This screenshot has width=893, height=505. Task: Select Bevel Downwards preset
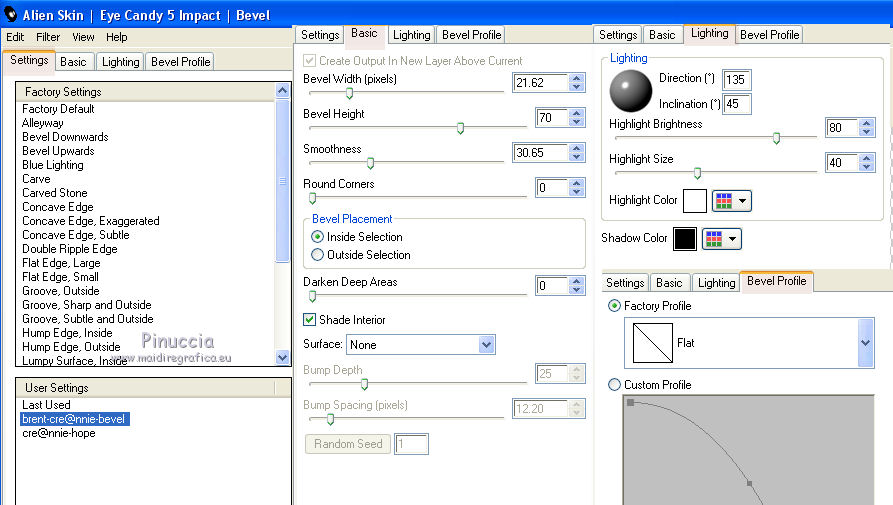tap(65, 137)
